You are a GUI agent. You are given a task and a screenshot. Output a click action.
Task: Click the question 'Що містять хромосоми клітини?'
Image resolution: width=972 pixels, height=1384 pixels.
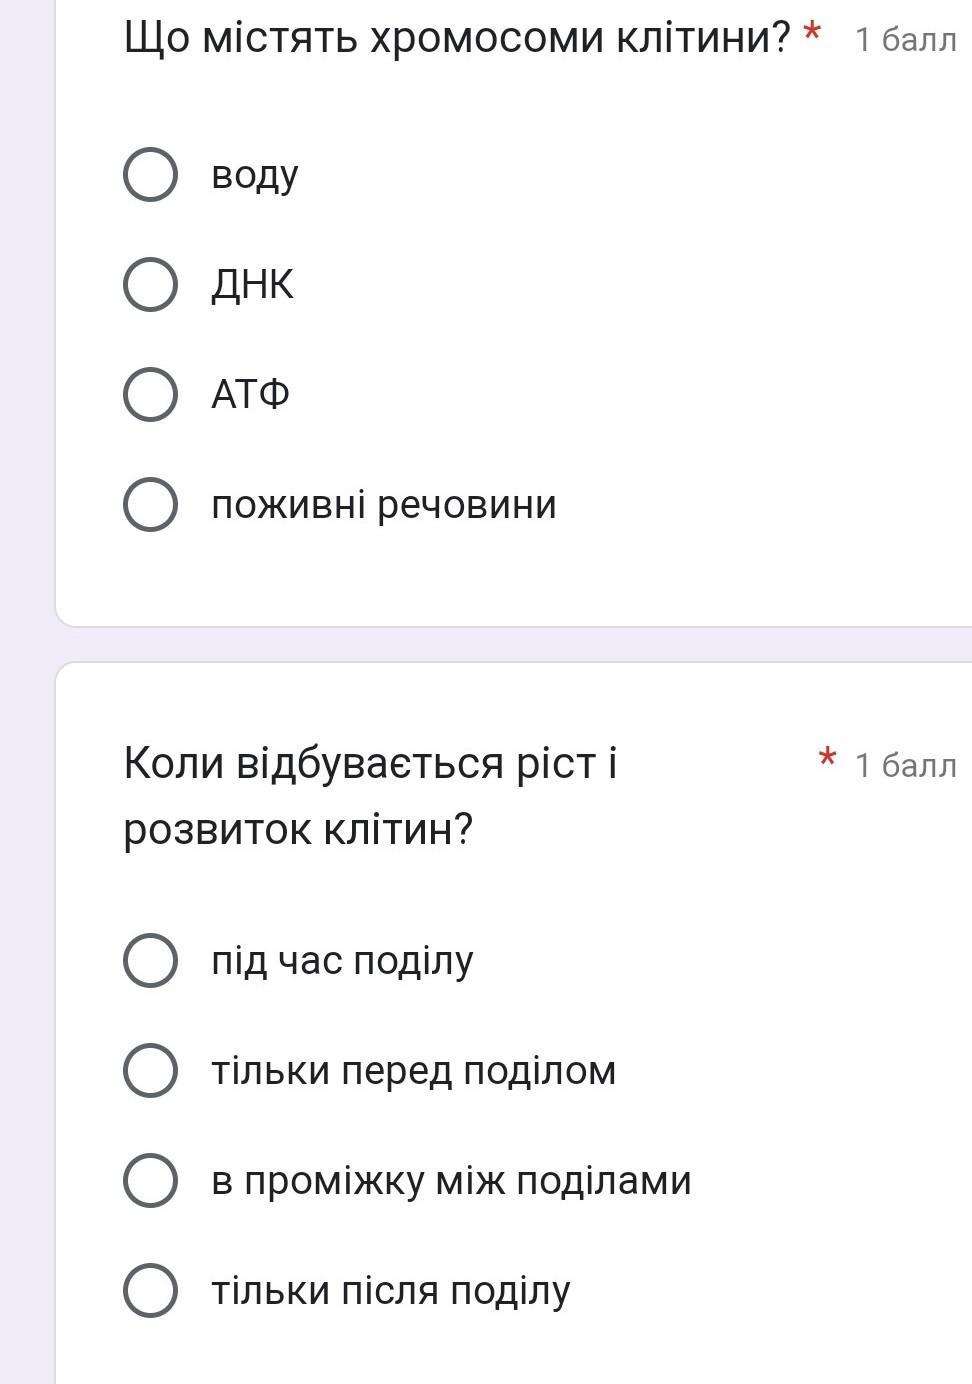457,38
